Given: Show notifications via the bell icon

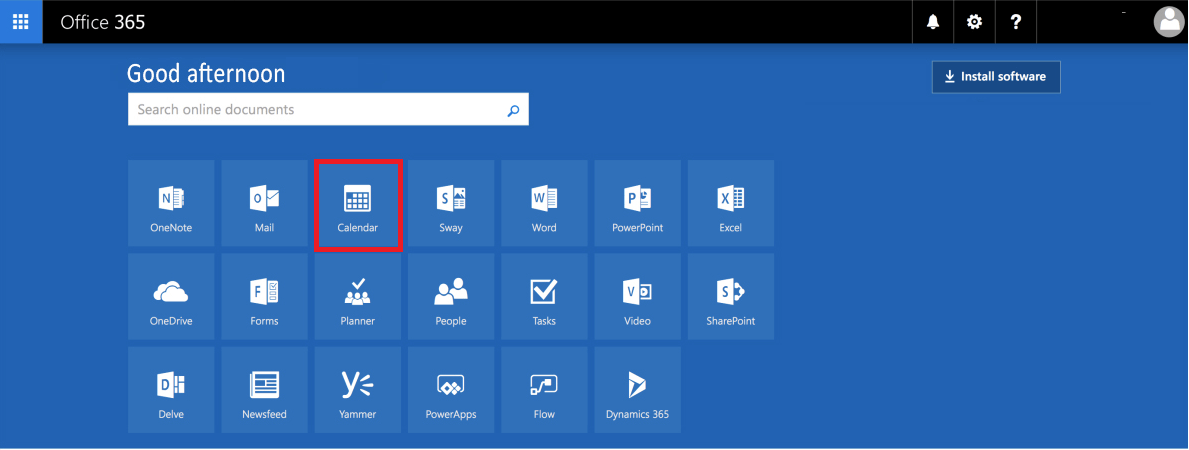Looking at the screenshot, I should click(x=933, y=22).
